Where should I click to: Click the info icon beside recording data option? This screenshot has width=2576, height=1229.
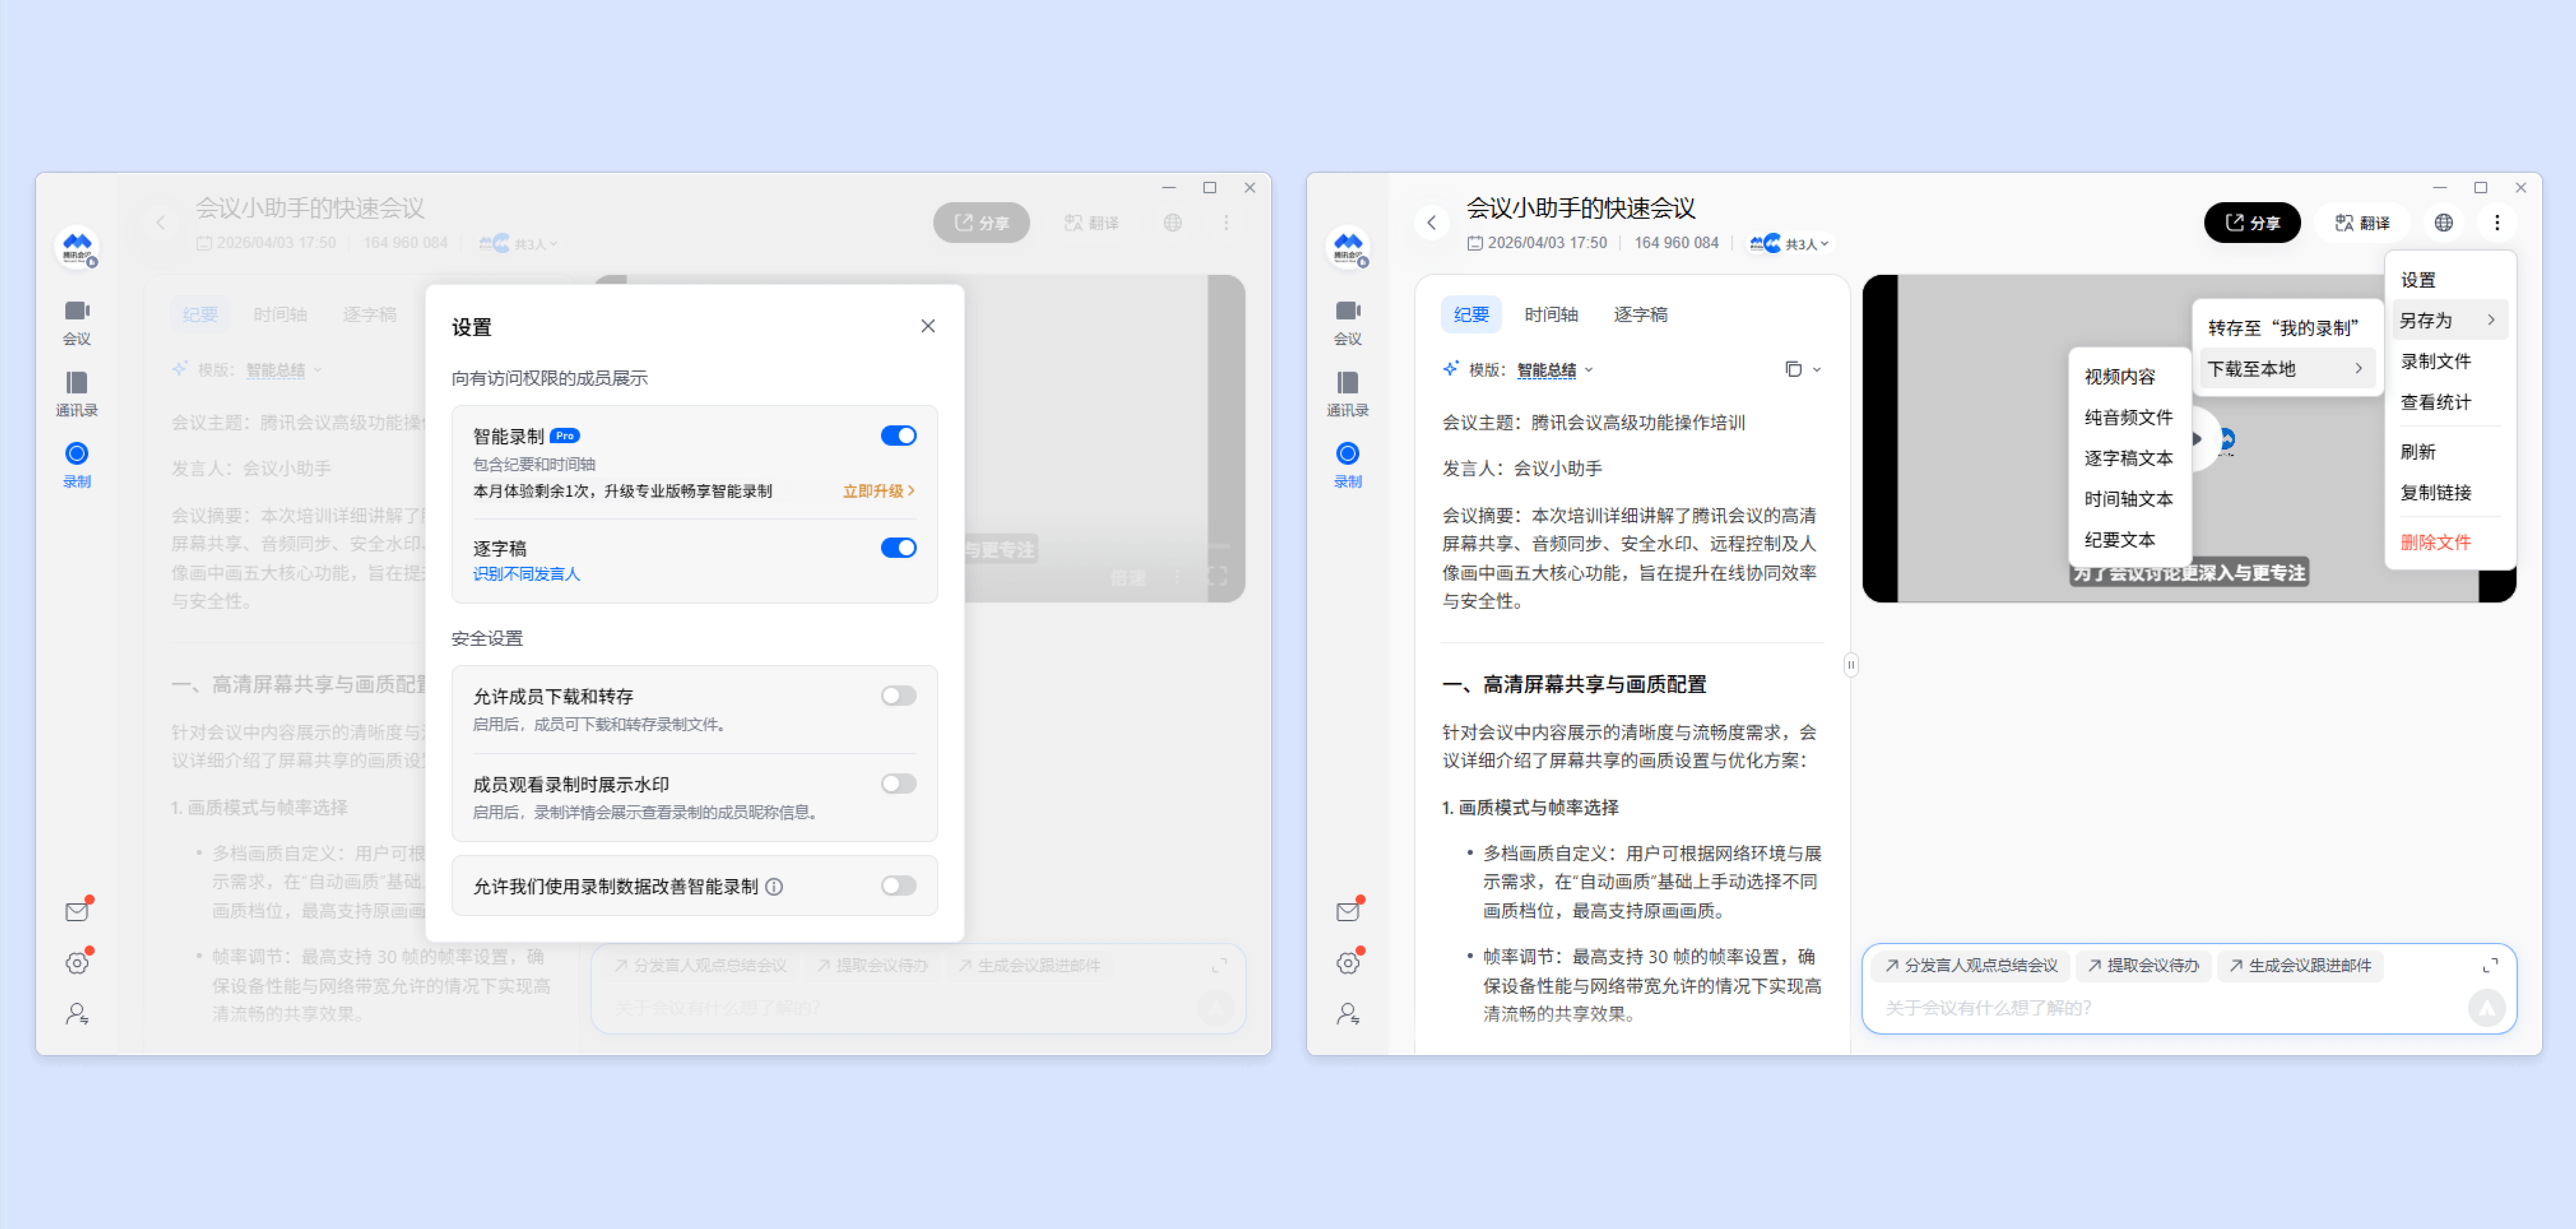774,886
